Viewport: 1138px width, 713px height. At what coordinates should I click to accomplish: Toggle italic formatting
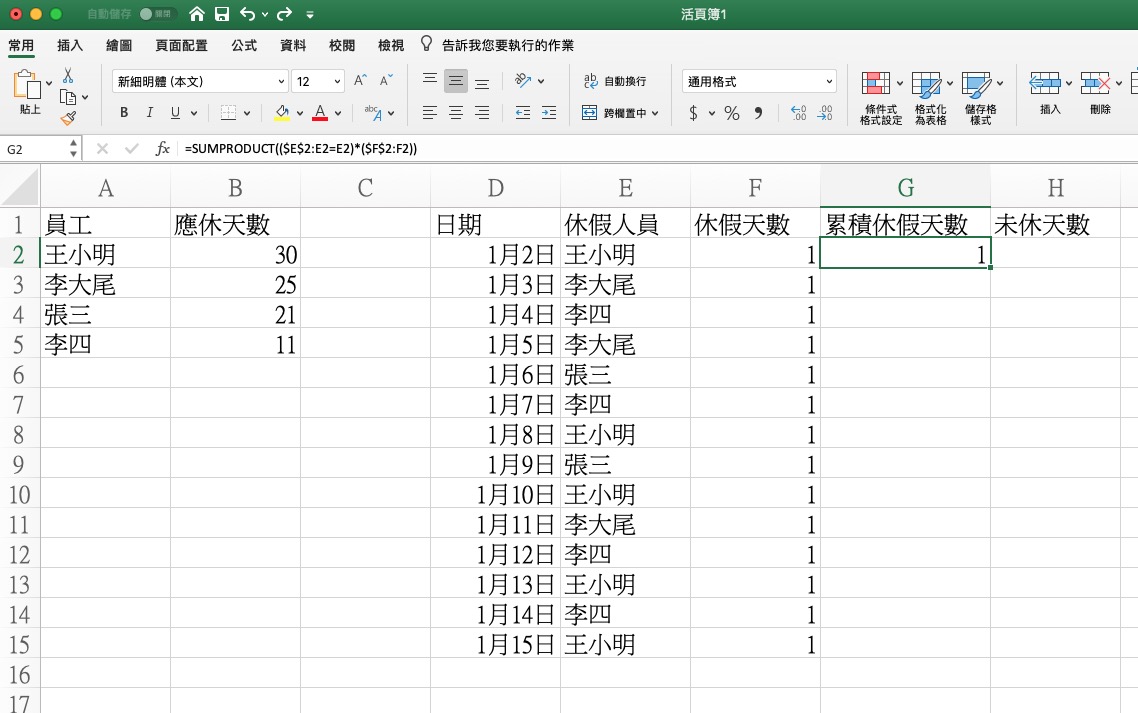(x=150, y=113)
